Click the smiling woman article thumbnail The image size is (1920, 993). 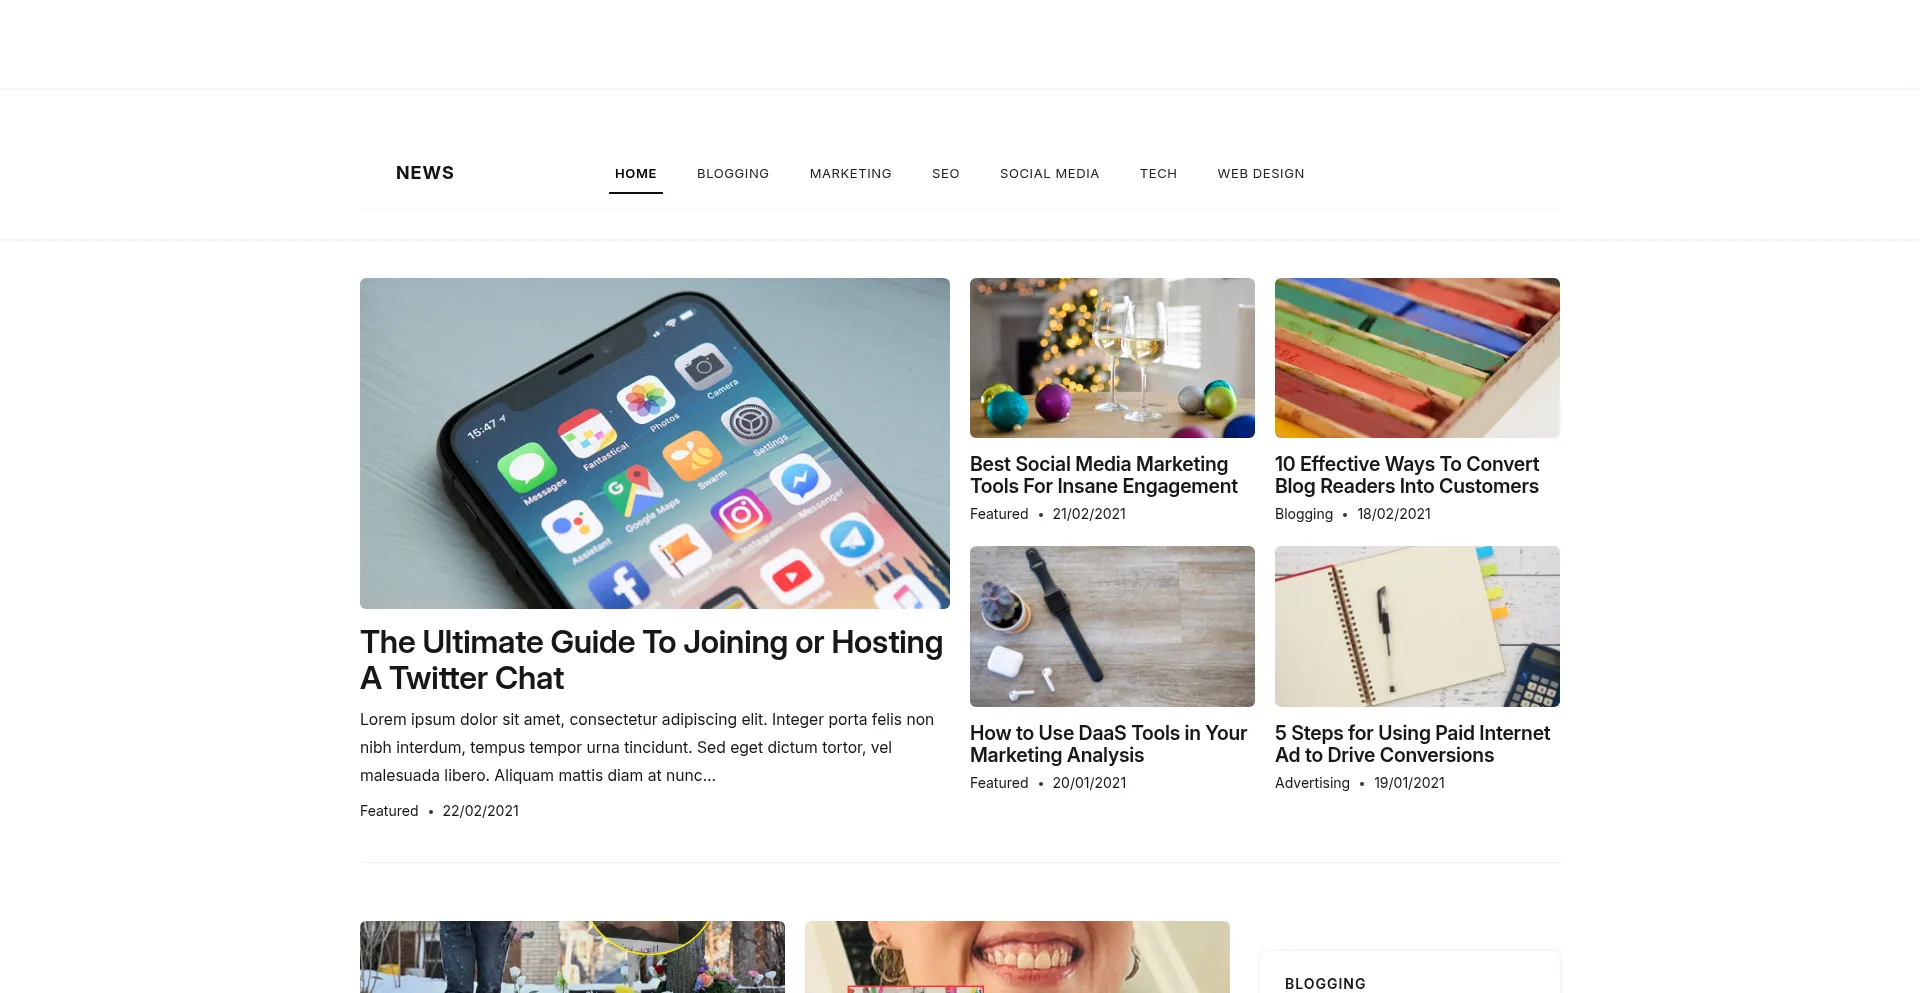click(x=1017, y=957)
